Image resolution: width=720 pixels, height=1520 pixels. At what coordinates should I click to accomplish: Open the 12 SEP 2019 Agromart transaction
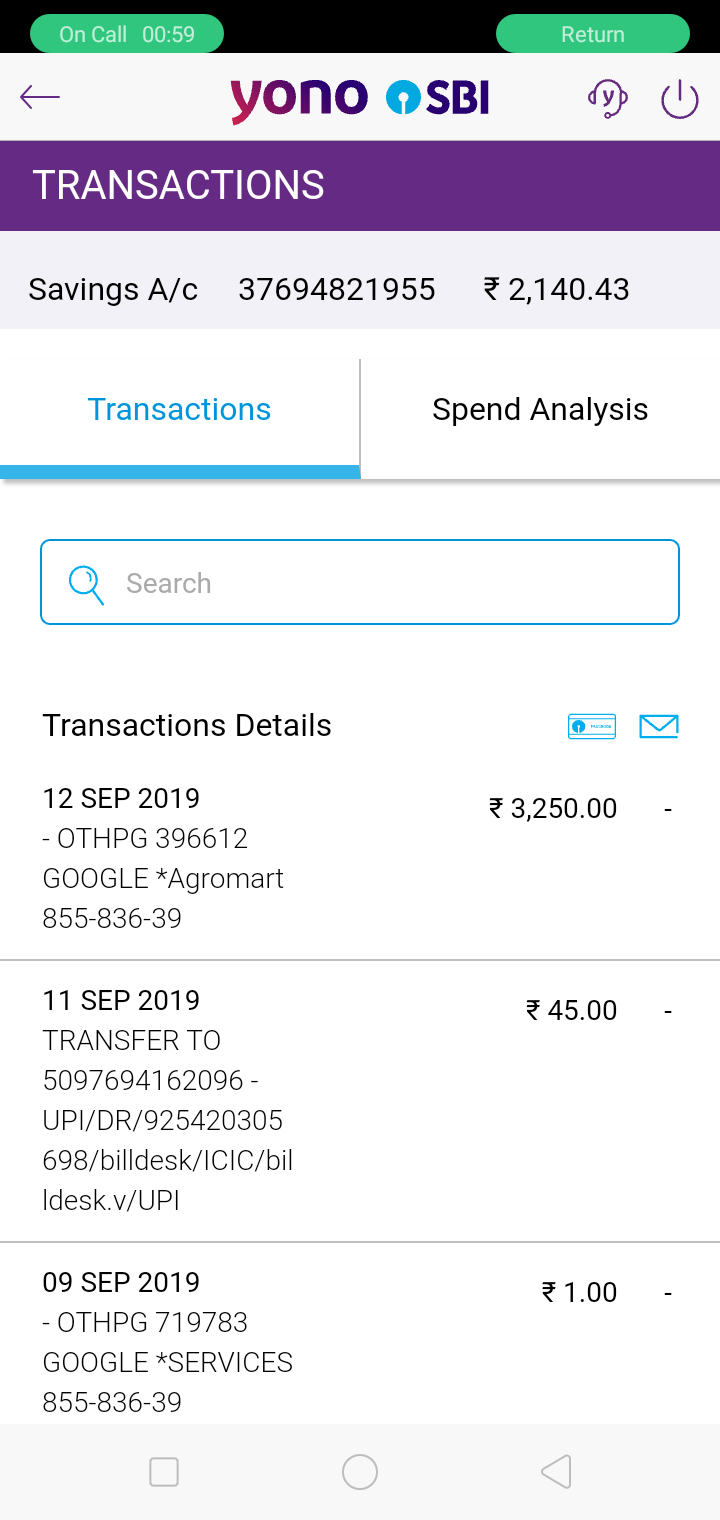pyautogui.click(x=360, y=858)
